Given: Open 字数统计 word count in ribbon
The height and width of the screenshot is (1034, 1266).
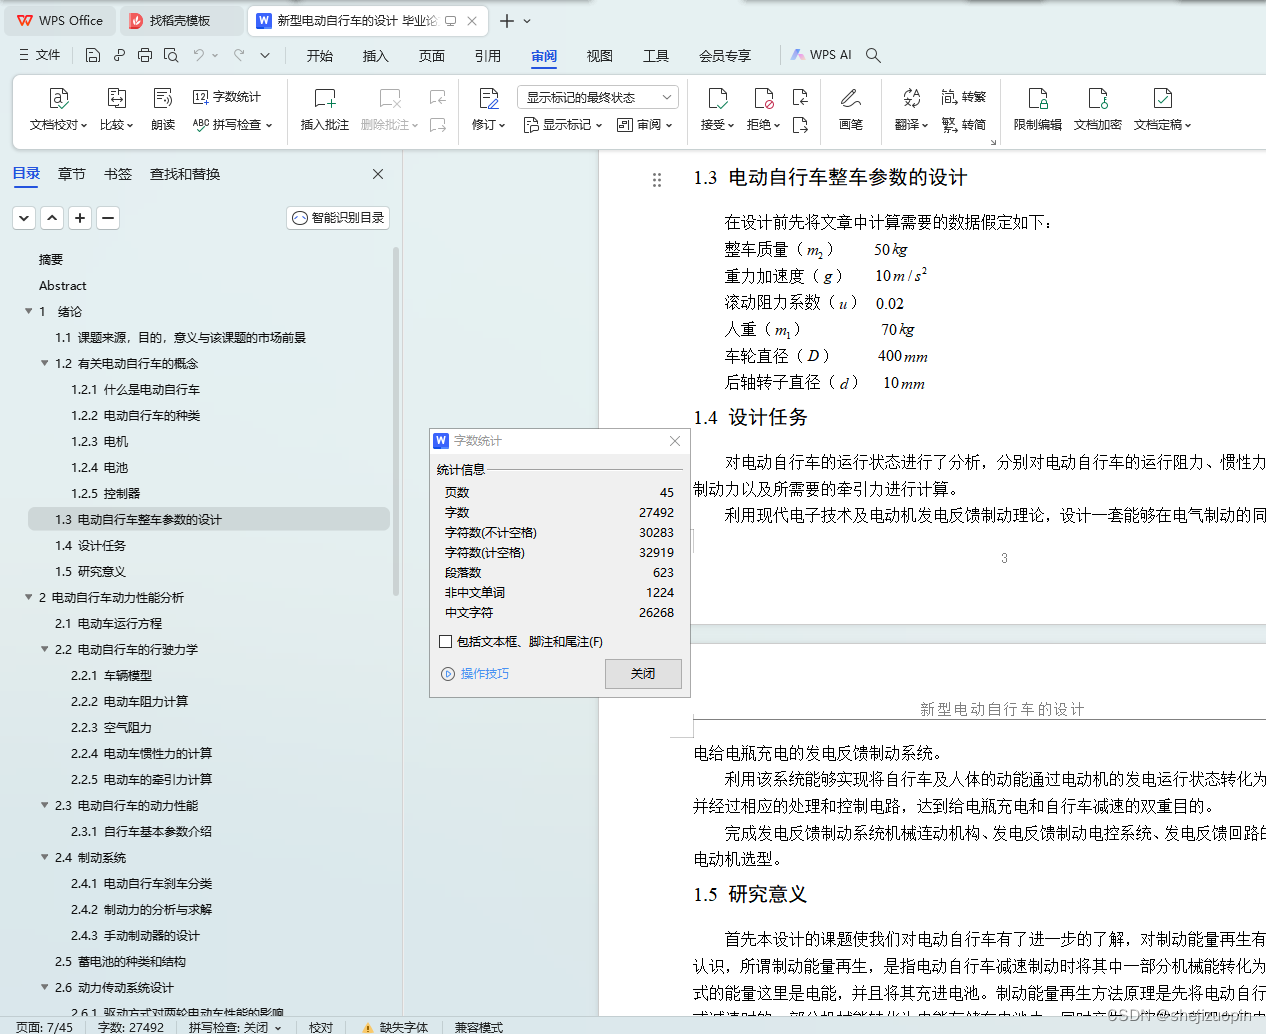Looking at the screenshot, I should pos(227,97).
